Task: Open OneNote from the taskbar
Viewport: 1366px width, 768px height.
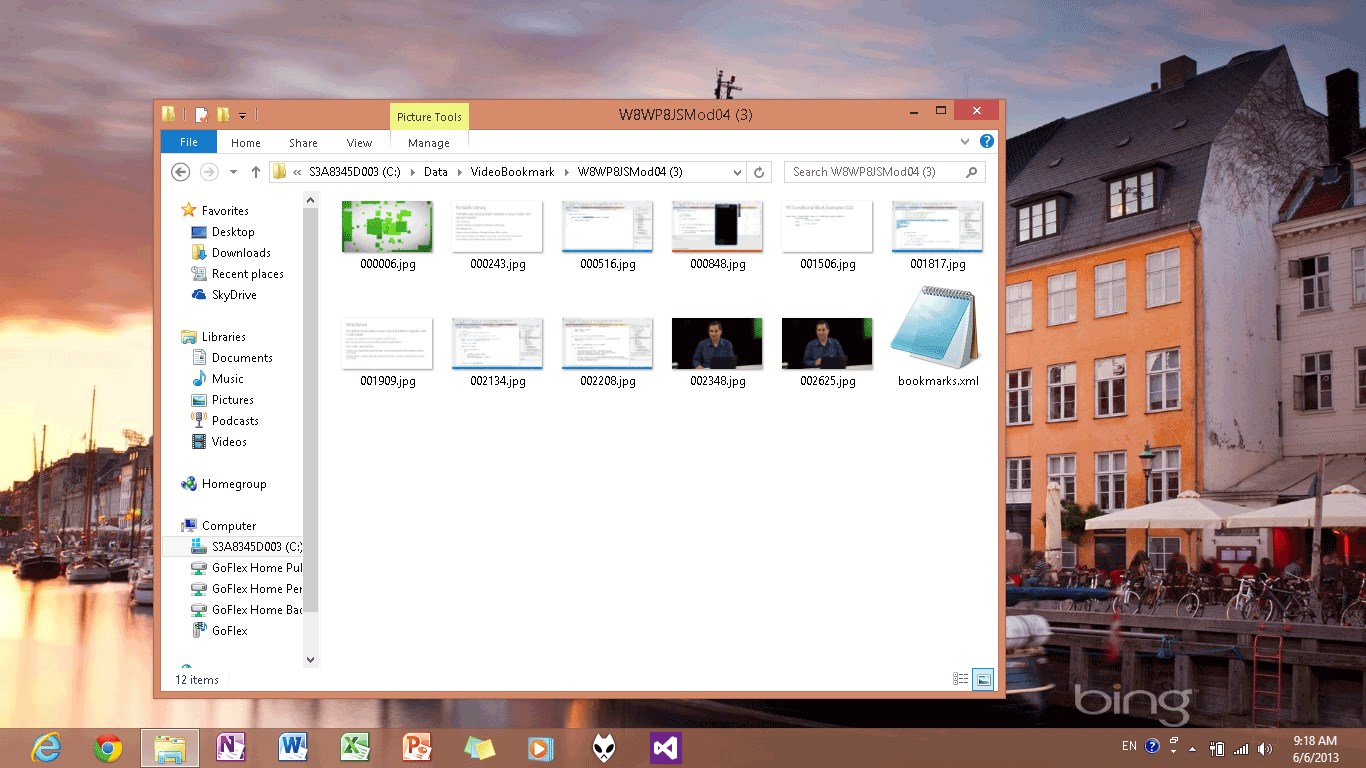Action: pyautogui.click(x=231, y=748)
